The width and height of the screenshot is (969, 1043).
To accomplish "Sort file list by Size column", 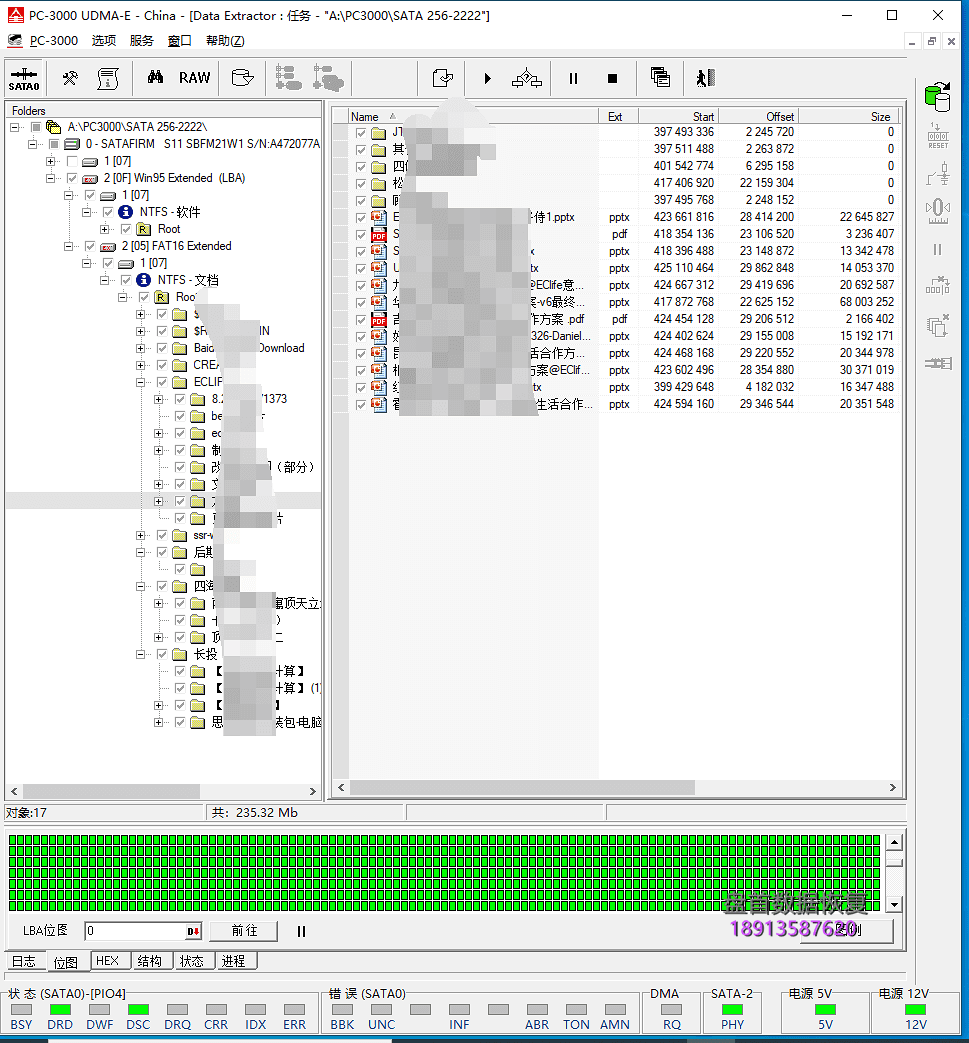I will click(848, 116).
